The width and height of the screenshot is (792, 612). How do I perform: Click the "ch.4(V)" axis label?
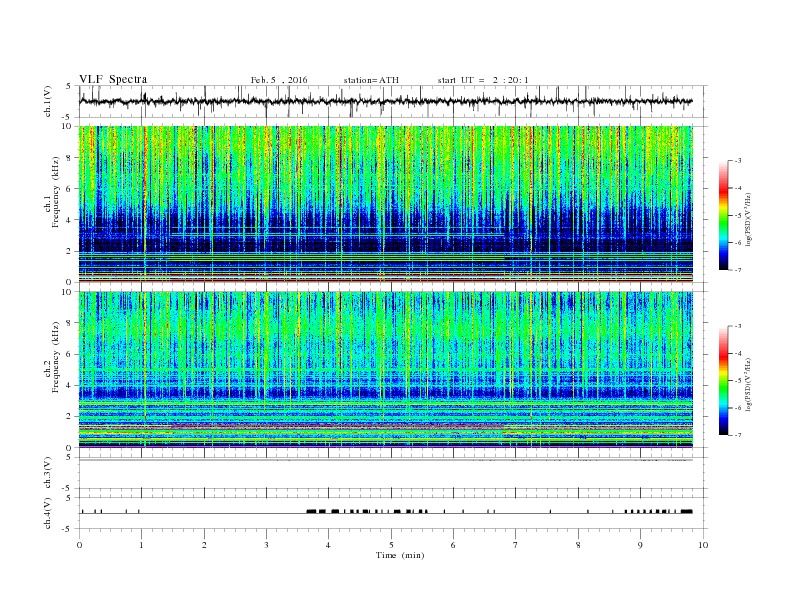click(48, 513)
